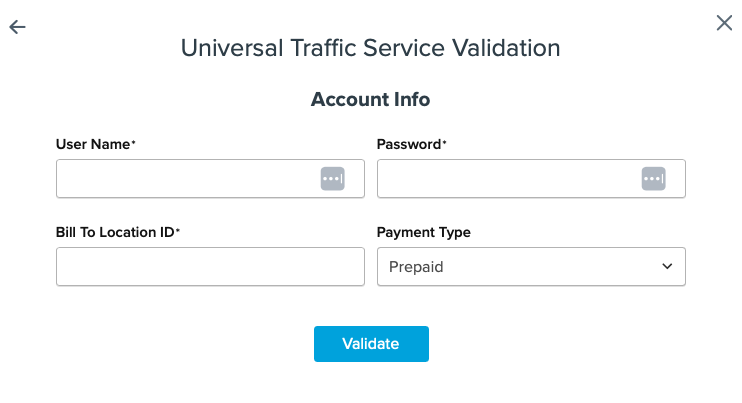Click password manager icon in User Name field
Image resolution: width=742 pixels, height=403 pixels.
[332, 179]
